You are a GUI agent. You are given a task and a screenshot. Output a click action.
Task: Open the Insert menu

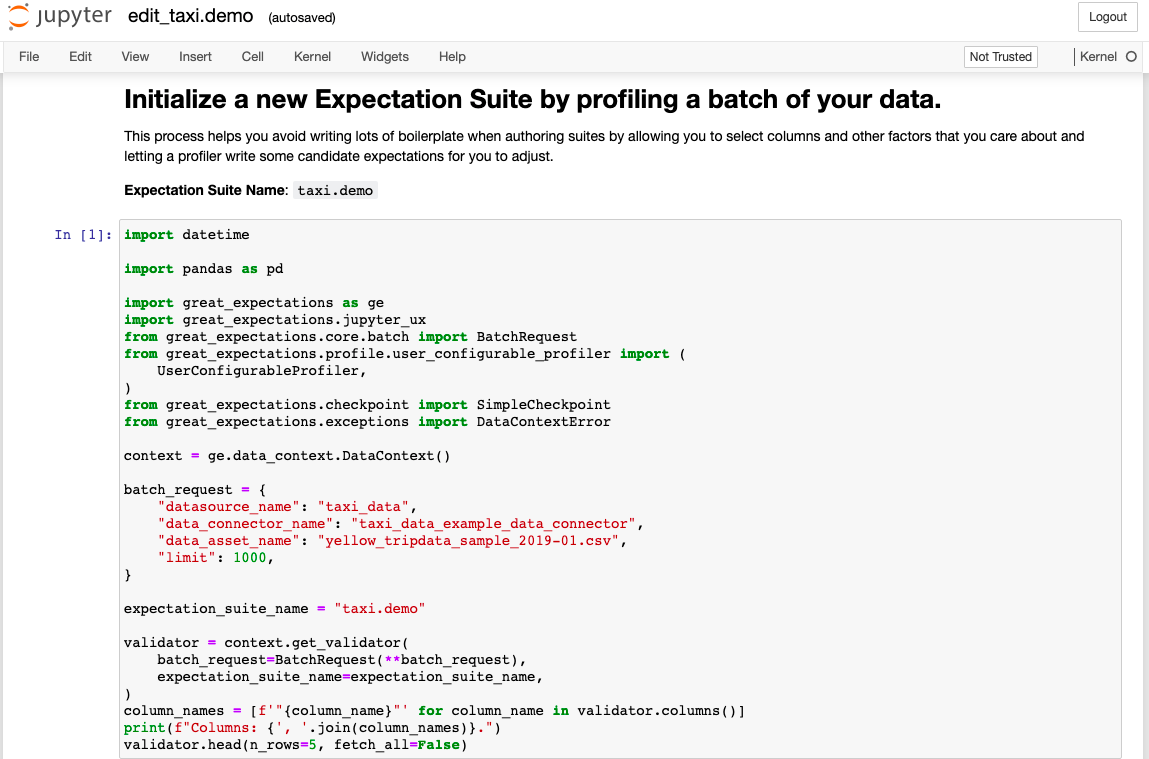[196, 57]
